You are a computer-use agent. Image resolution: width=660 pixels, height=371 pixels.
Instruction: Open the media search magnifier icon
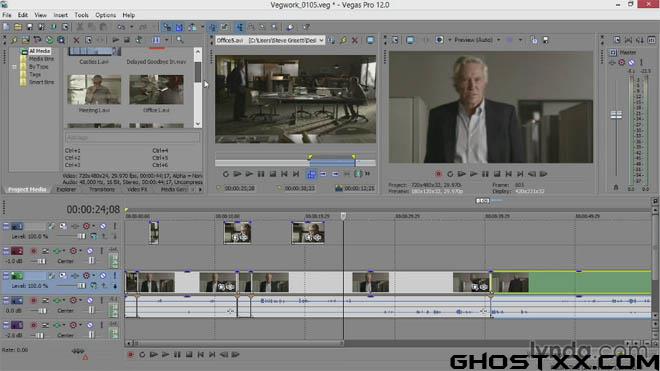pyautogui.click(x=180, y=40)
